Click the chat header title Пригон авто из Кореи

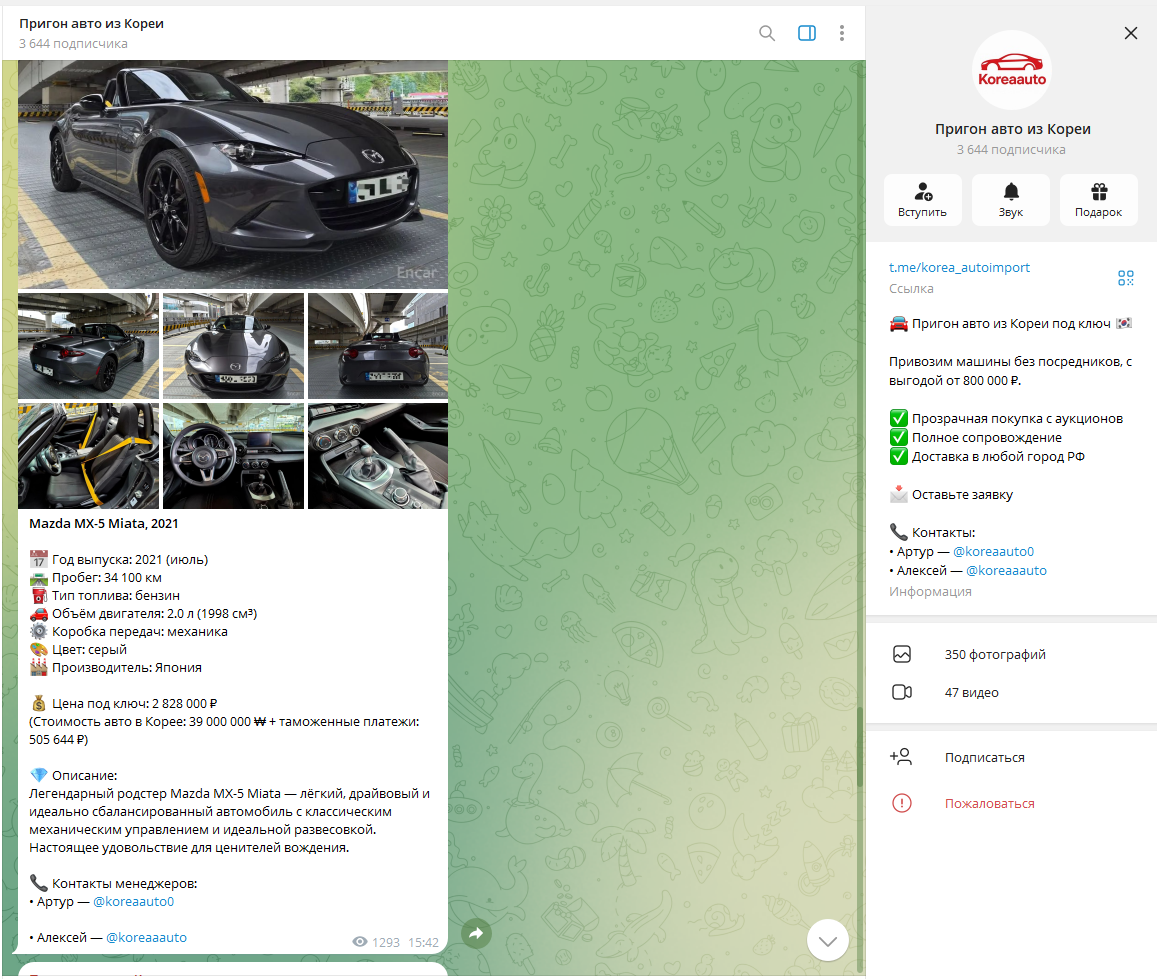tap(91, 23)
